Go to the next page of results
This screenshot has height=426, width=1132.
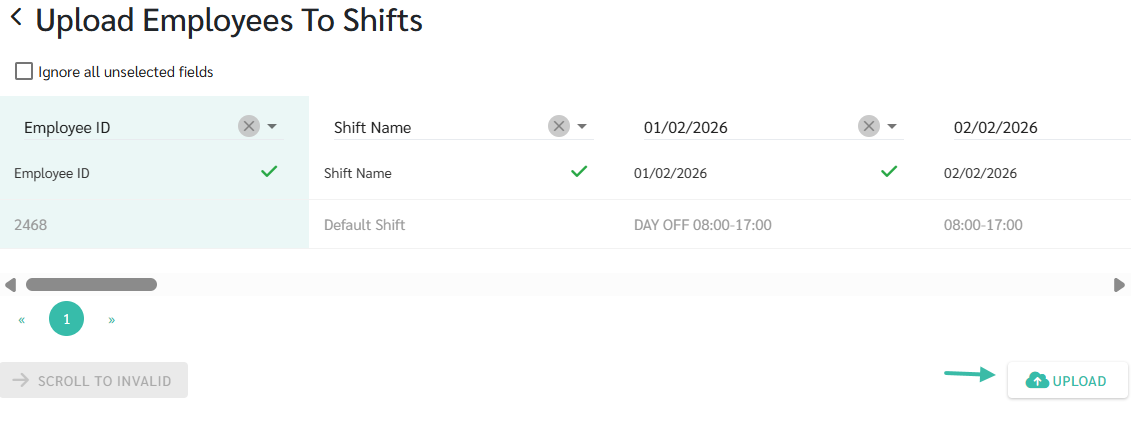111,320
